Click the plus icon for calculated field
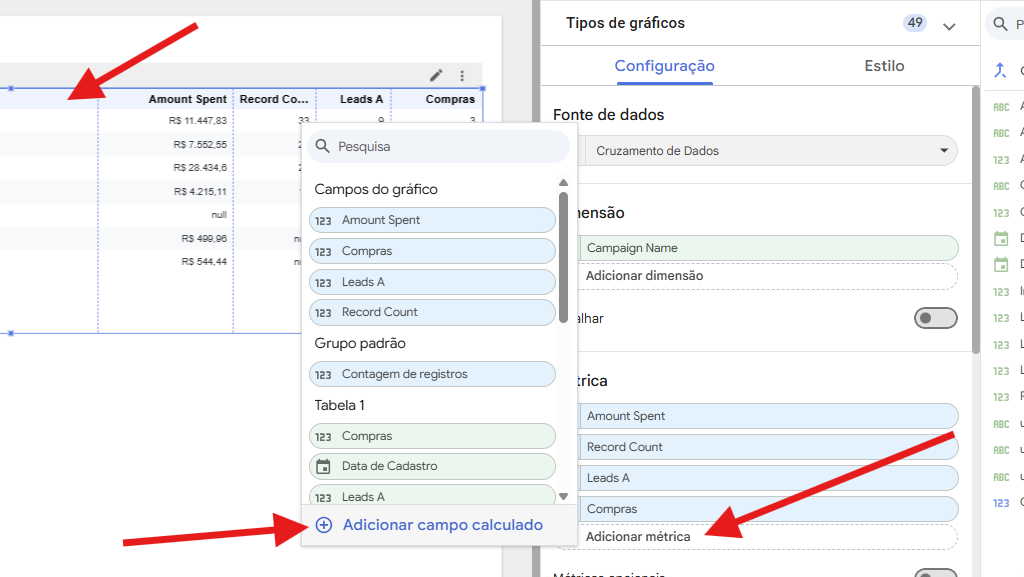This screenshot has width=1024, height=577. 324,525
